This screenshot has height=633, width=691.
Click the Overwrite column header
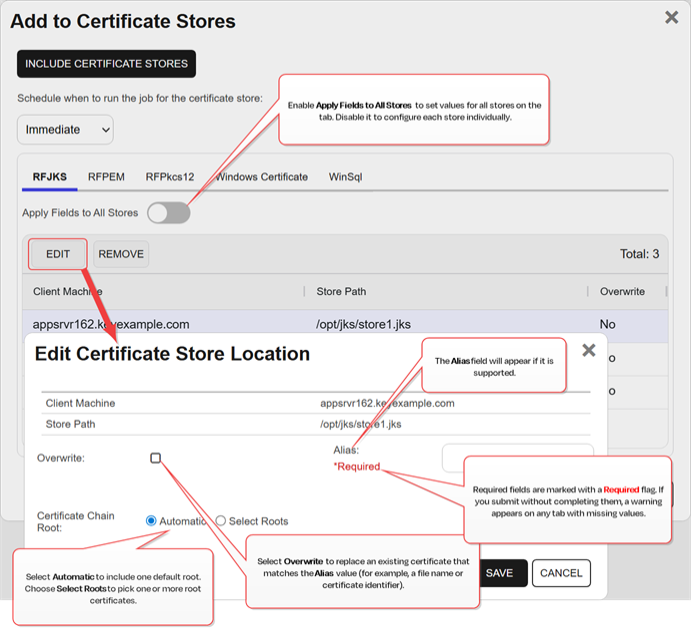click(x=622, y=292)
